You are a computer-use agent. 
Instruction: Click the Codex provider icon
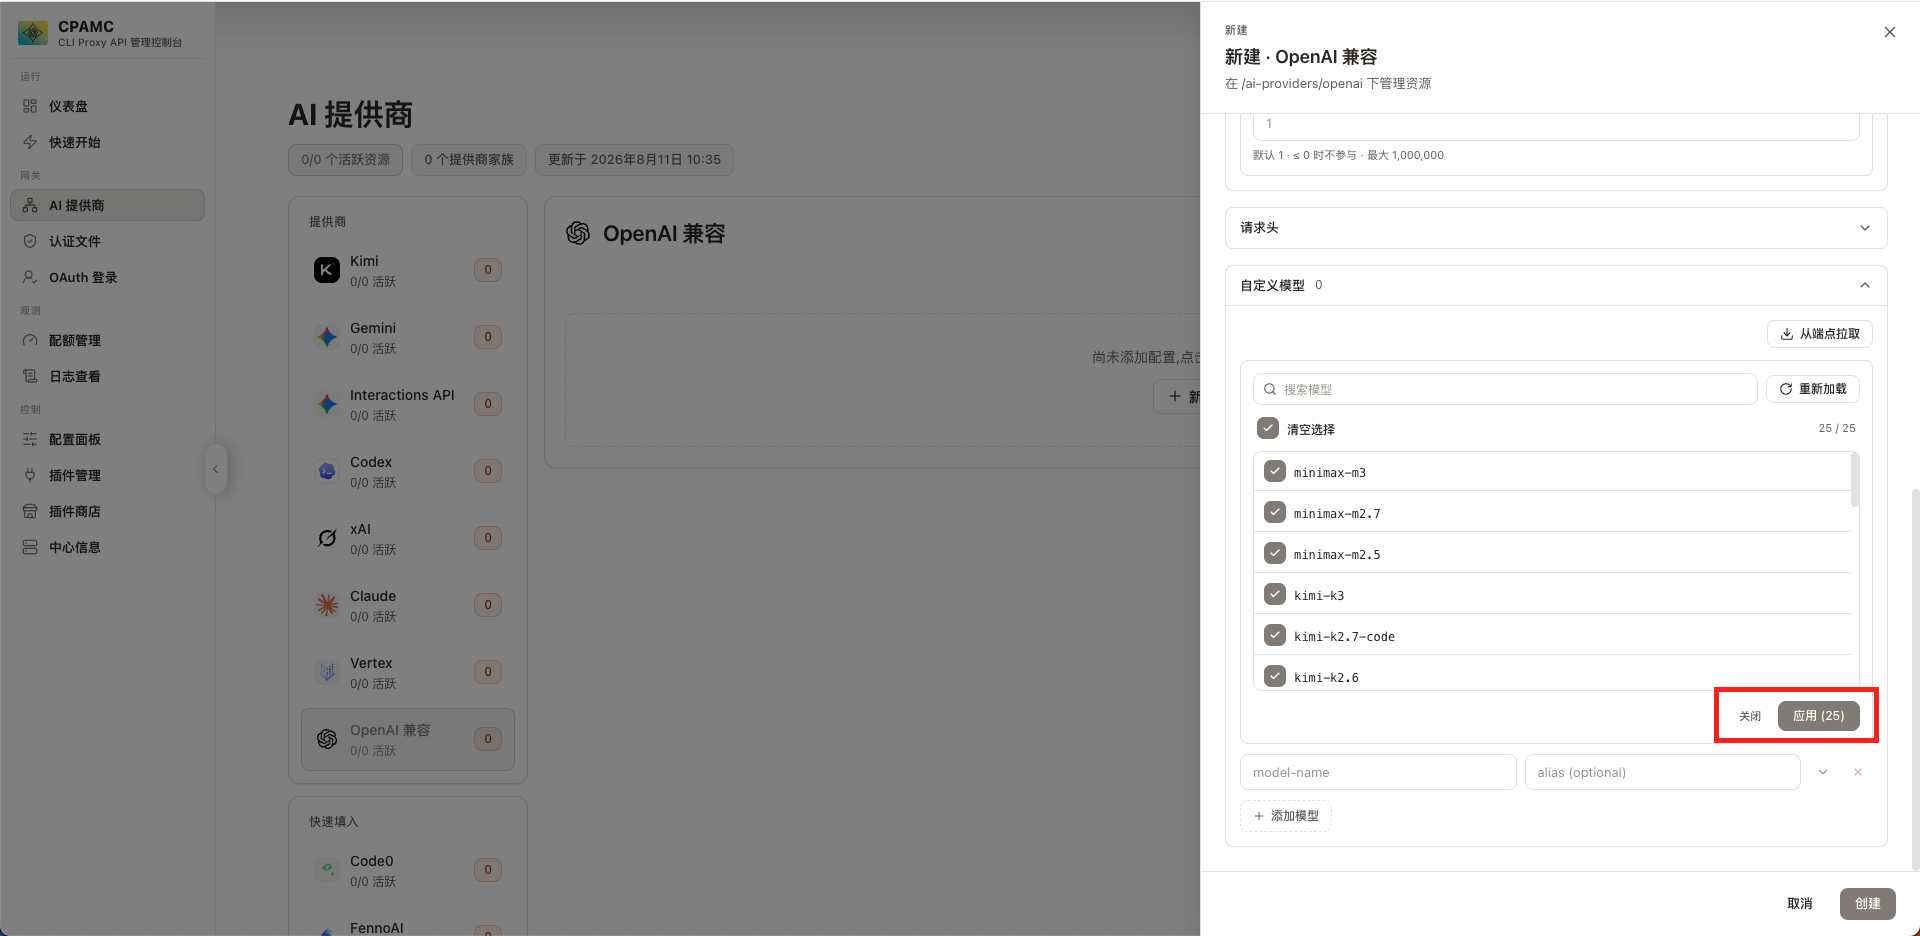327,471
